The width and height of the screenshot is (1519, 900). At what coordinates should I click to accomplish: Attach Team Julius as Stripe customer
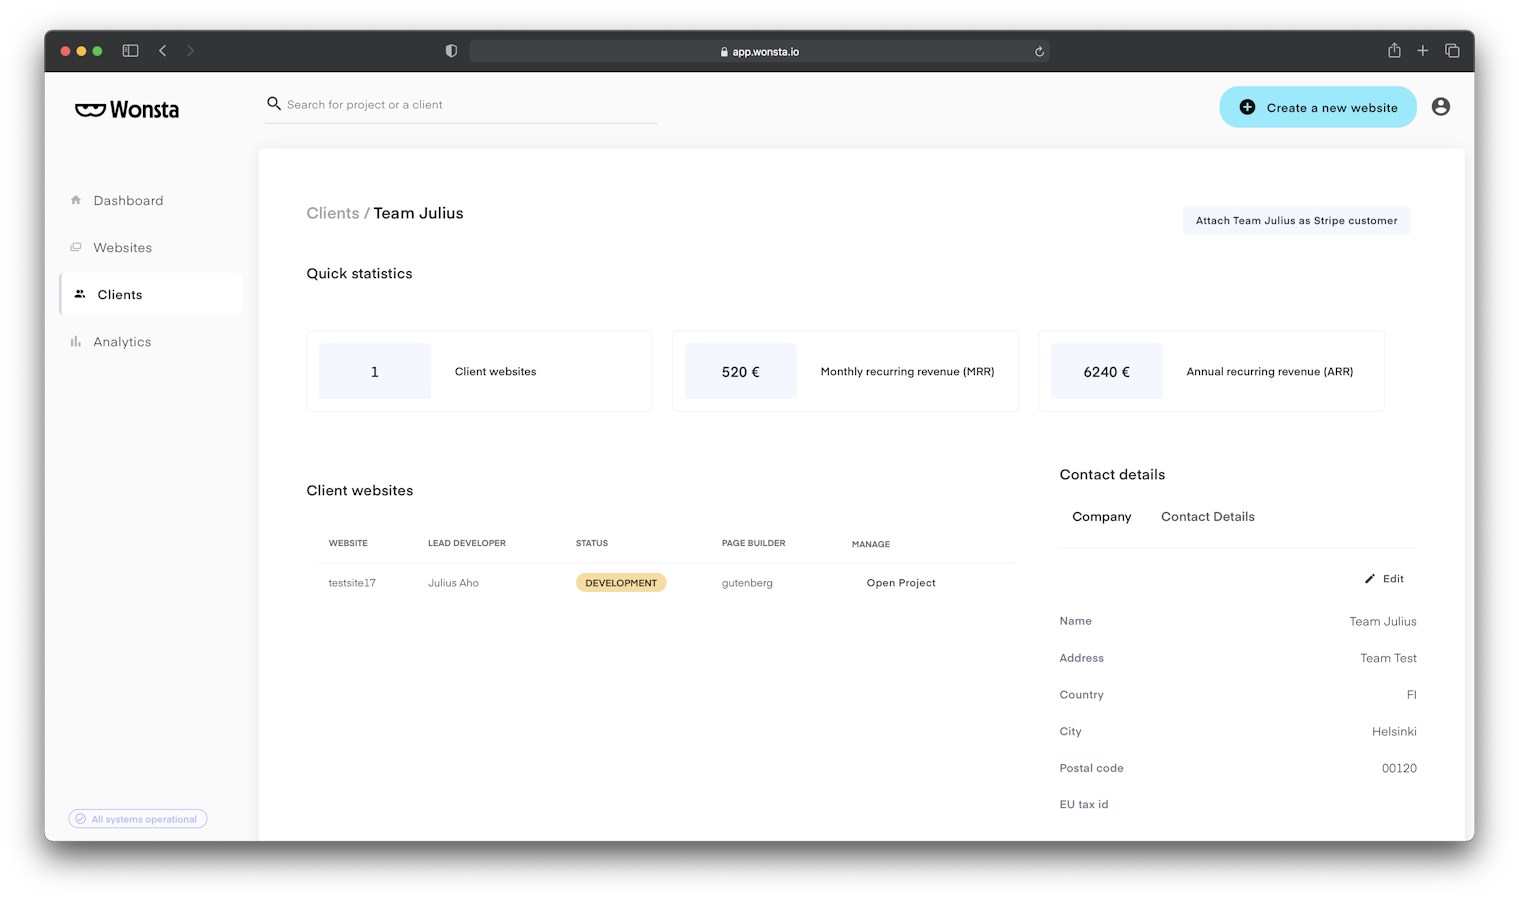click(1296, 221)
